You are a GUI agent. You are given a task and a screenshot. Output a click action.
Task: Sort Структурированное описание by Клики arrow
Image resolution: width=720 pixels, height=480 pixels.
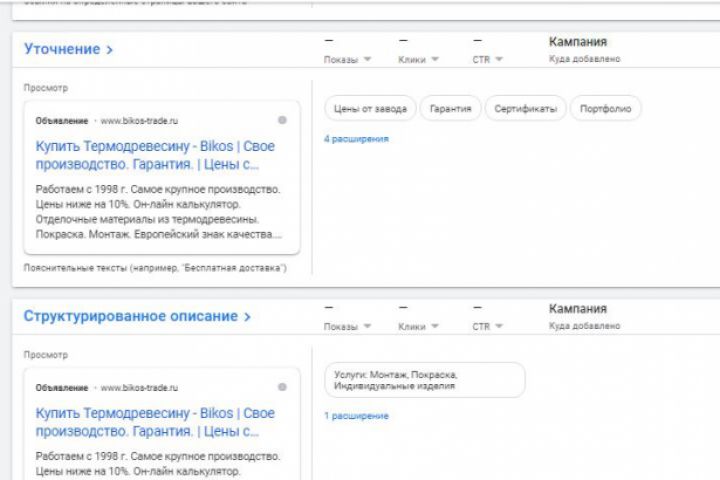point(434,327)
